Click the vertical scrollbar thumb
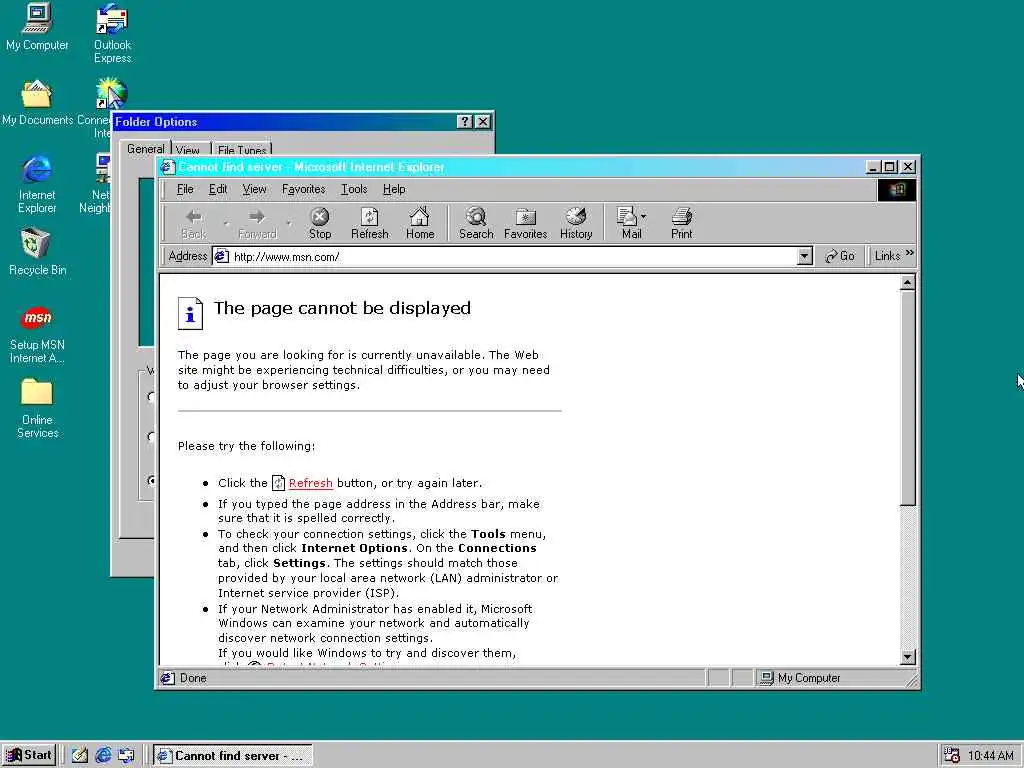 907,398
